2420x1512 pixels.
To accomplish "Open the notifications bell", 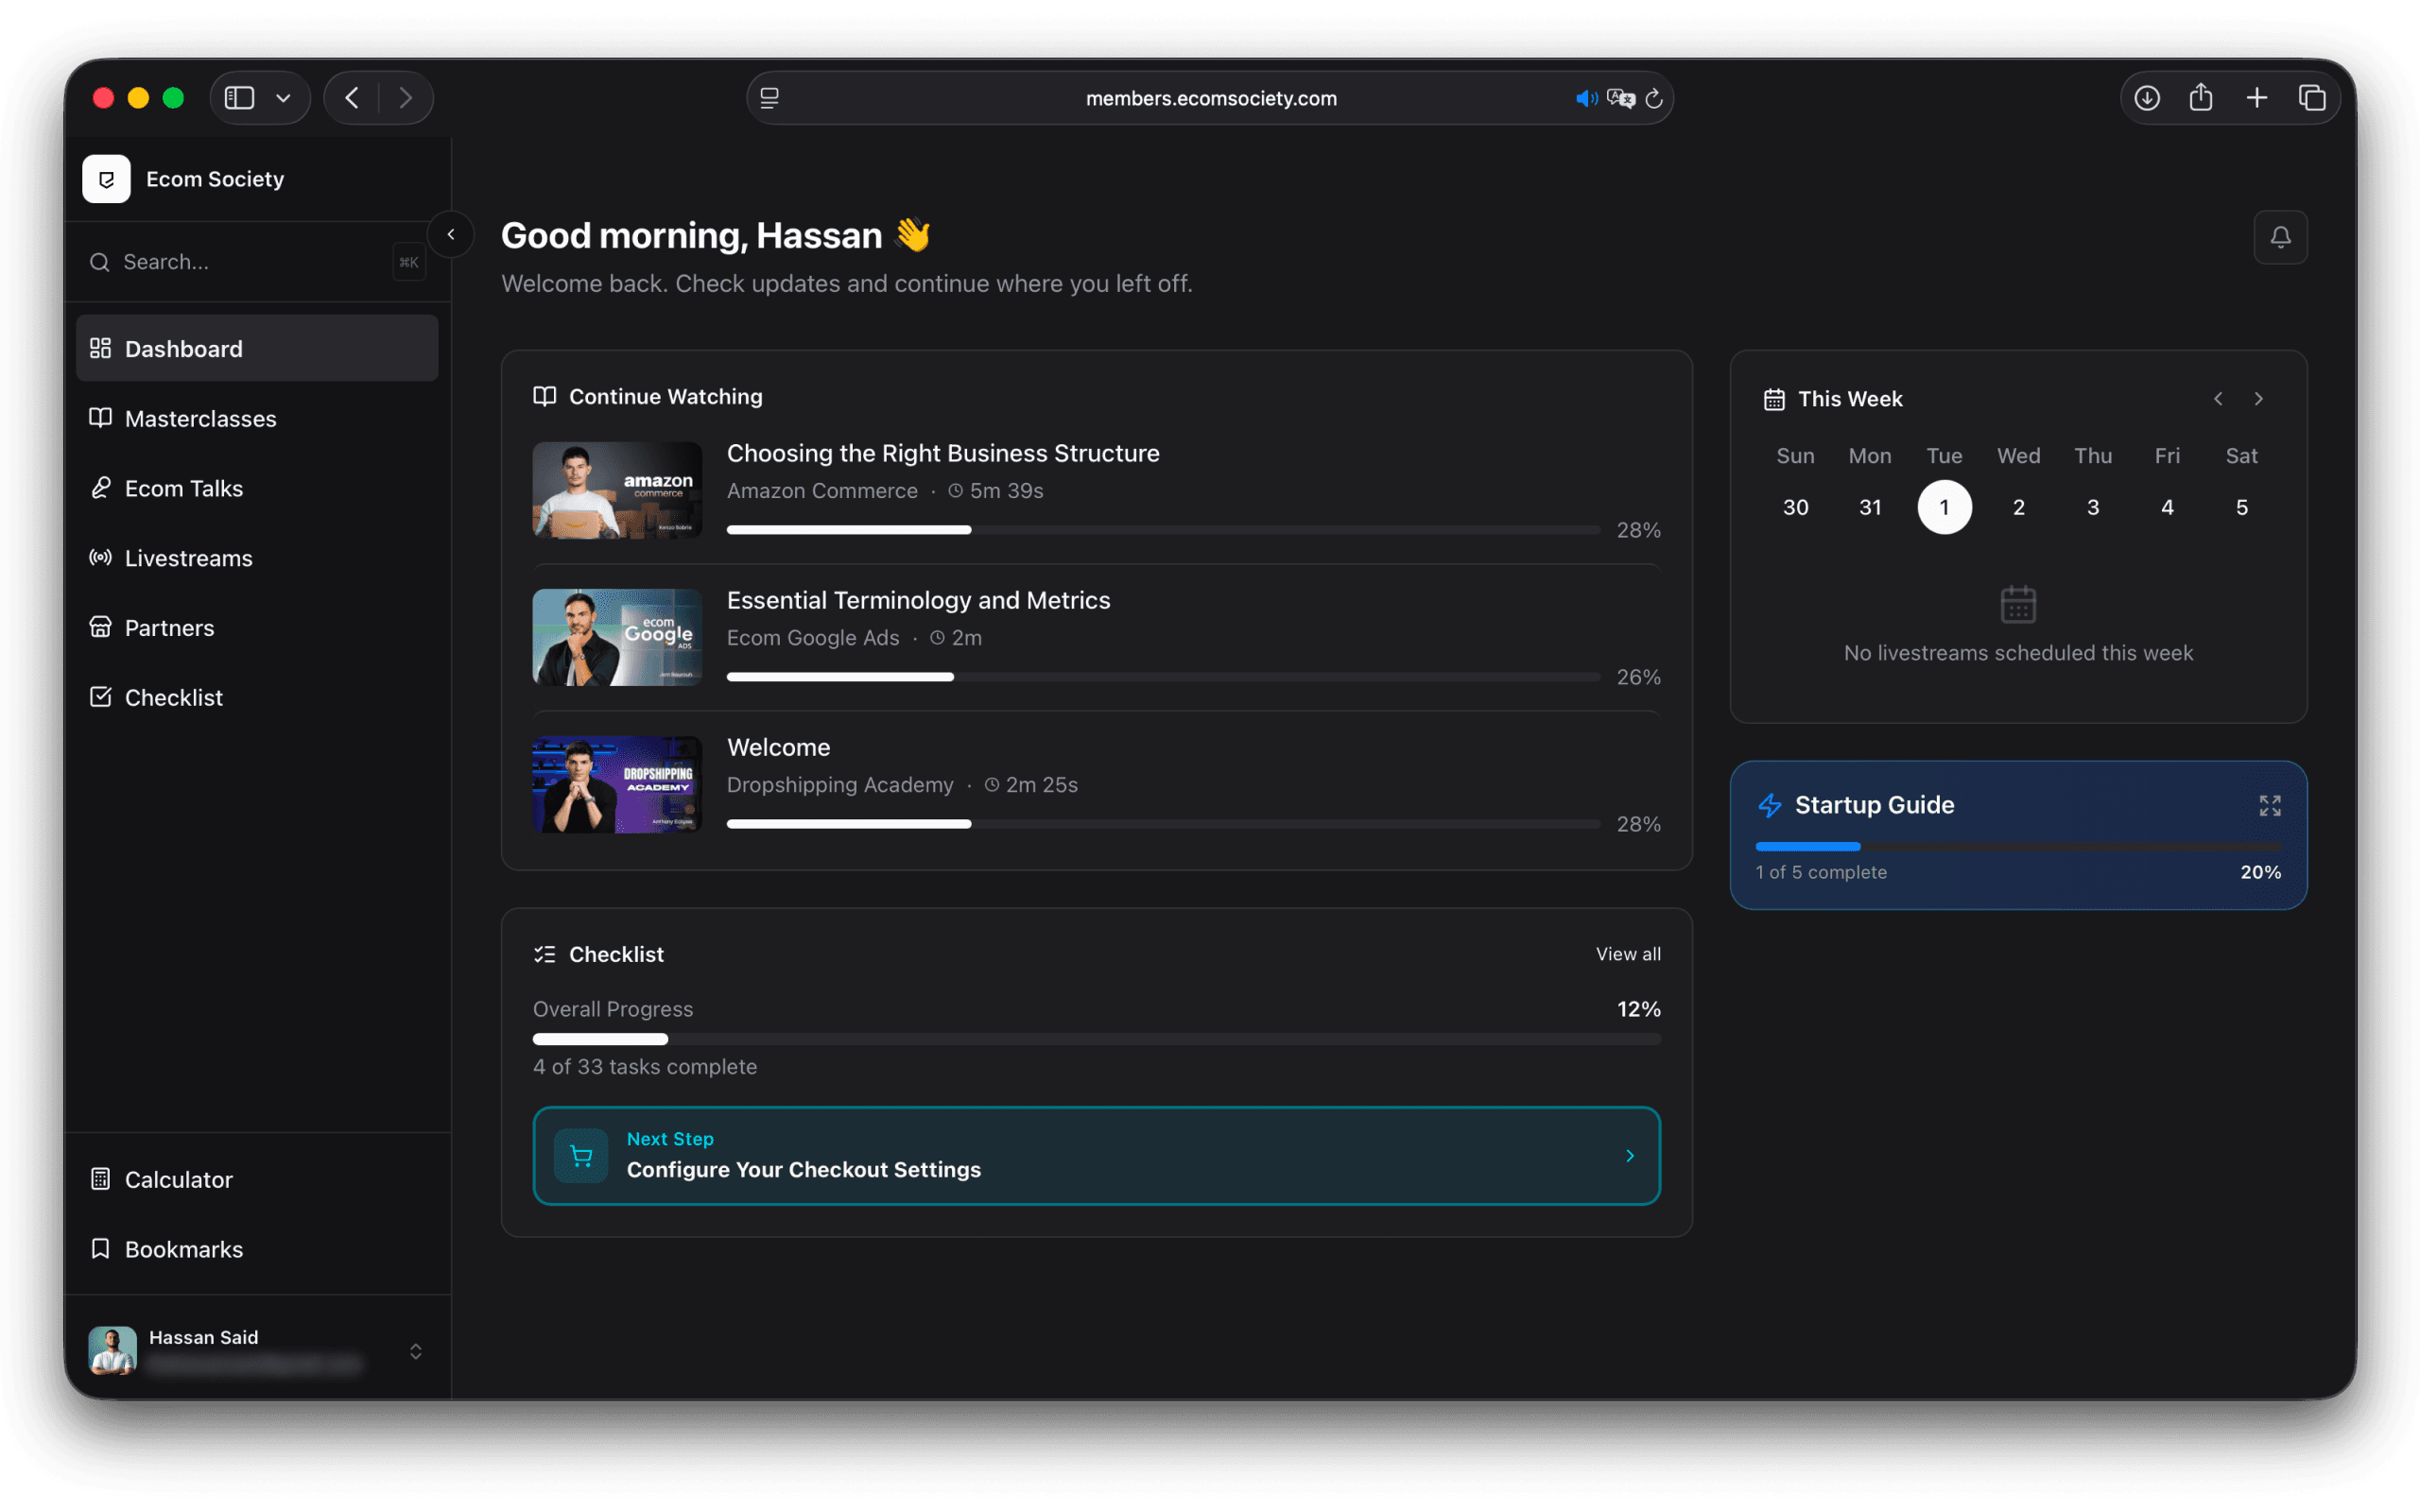I will [2280, 237].
